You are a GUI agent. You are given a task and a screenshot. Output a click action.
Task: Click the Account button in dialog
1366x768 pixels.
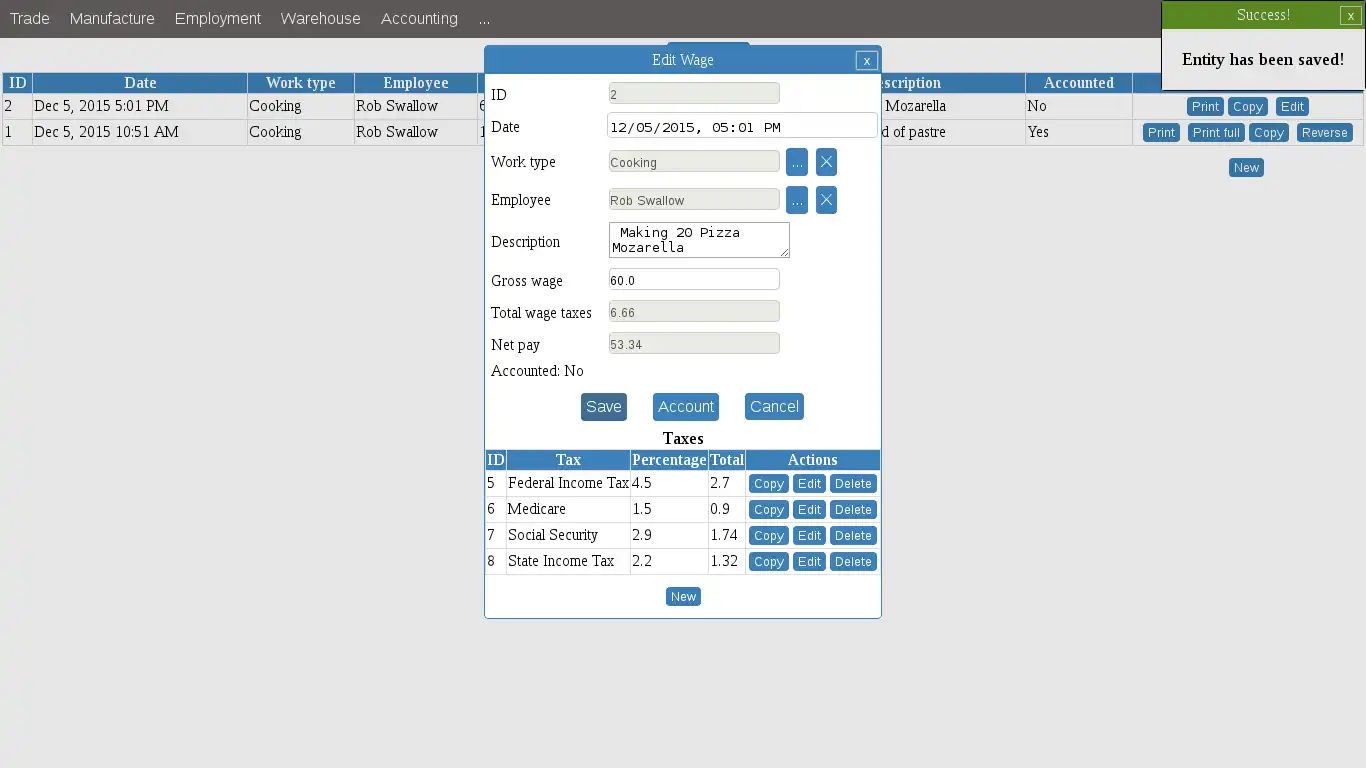(686, 406)
